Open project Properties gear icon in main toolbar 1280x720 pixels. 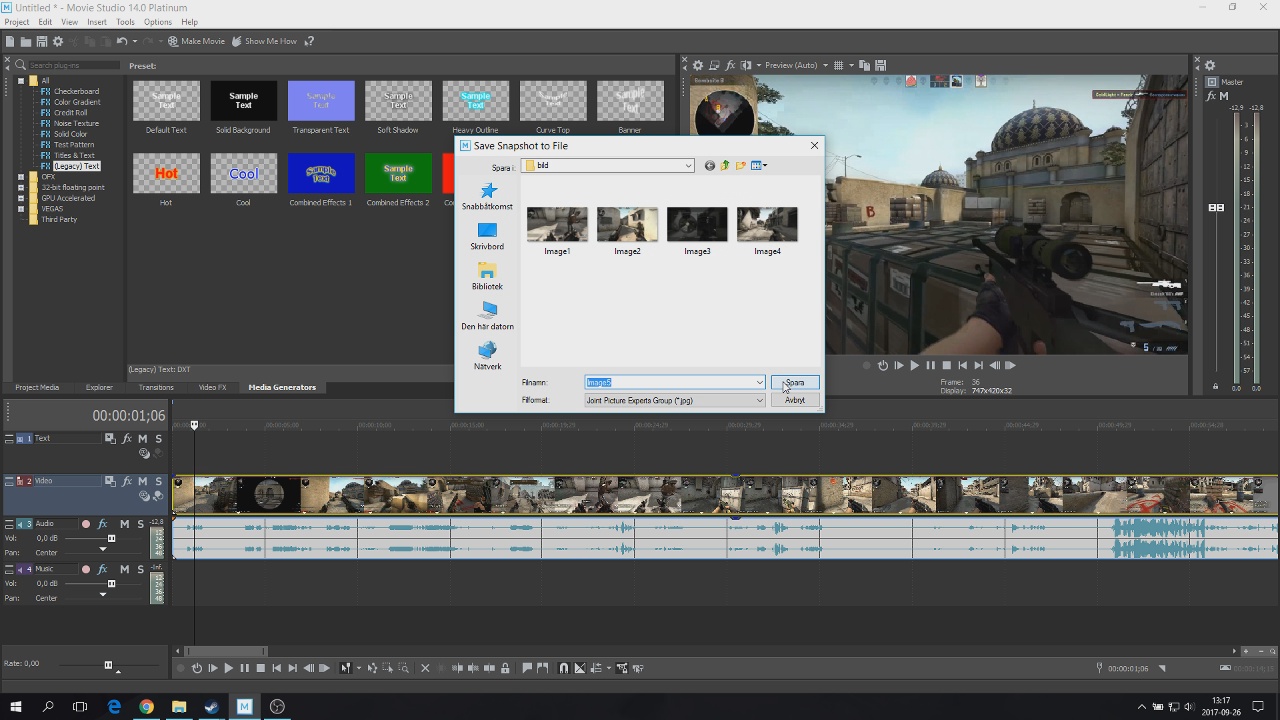coord(58,41)
